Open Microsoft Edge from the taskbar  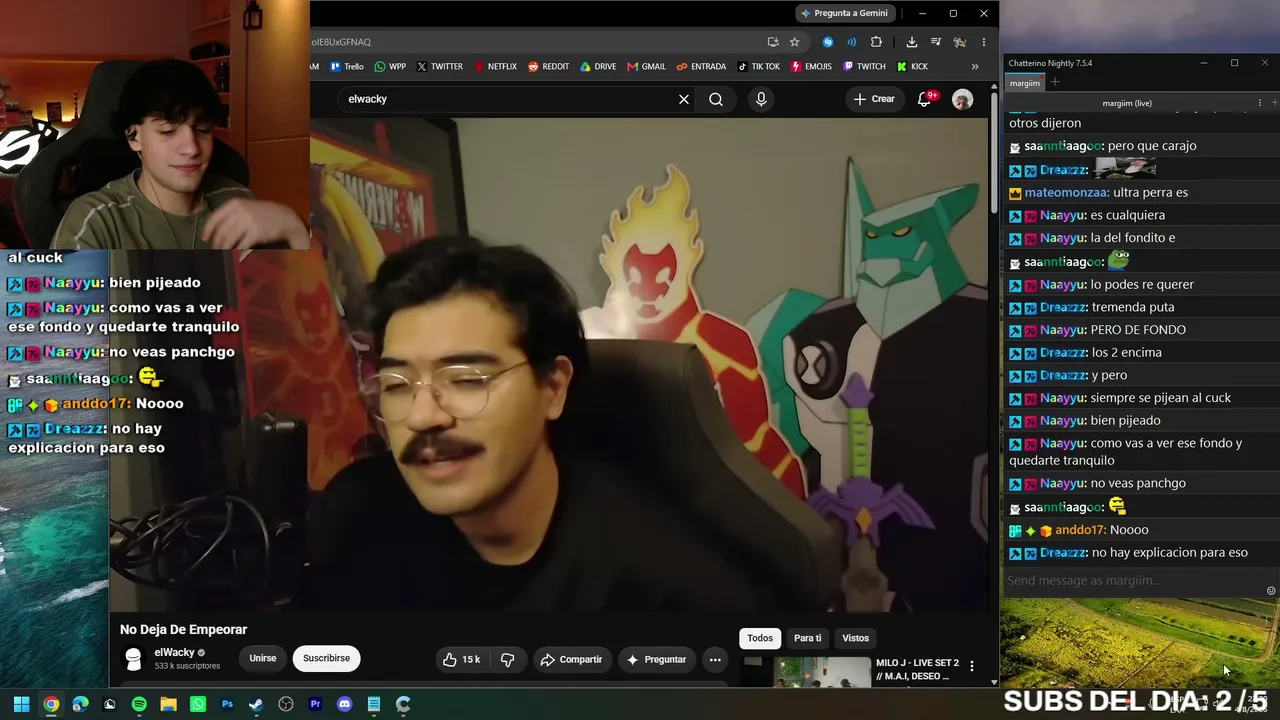point(80,704)
